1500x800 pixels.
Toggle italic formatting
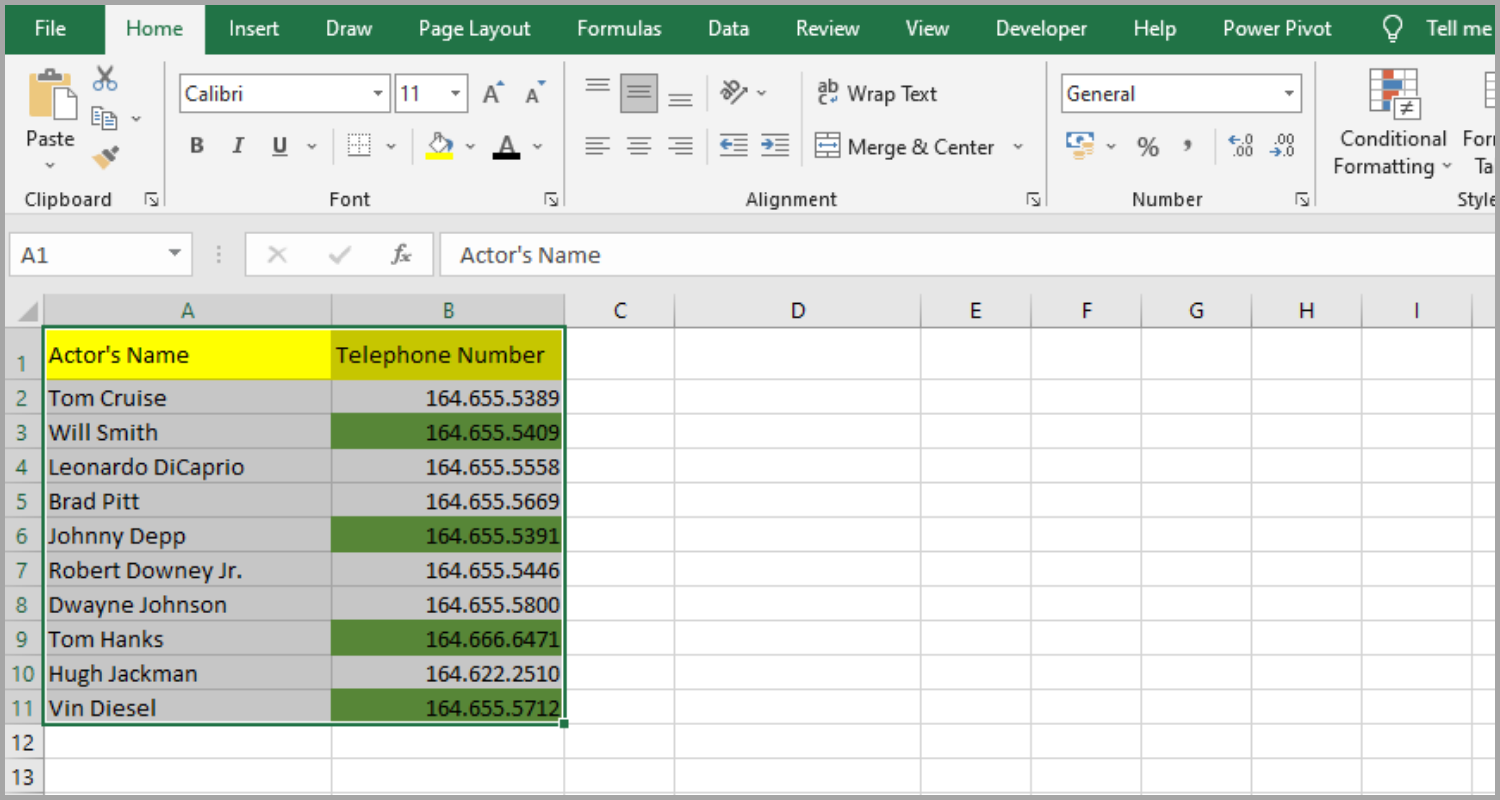click(237, 145)
